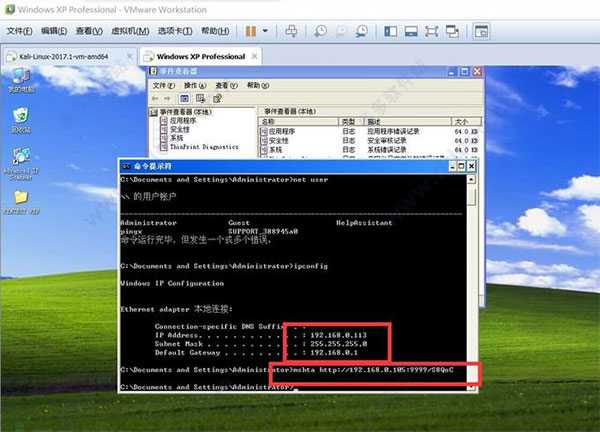Screen dimensions: 600x432
Task: Click the last console view icon in VMware toolbar
Action: 481,31
